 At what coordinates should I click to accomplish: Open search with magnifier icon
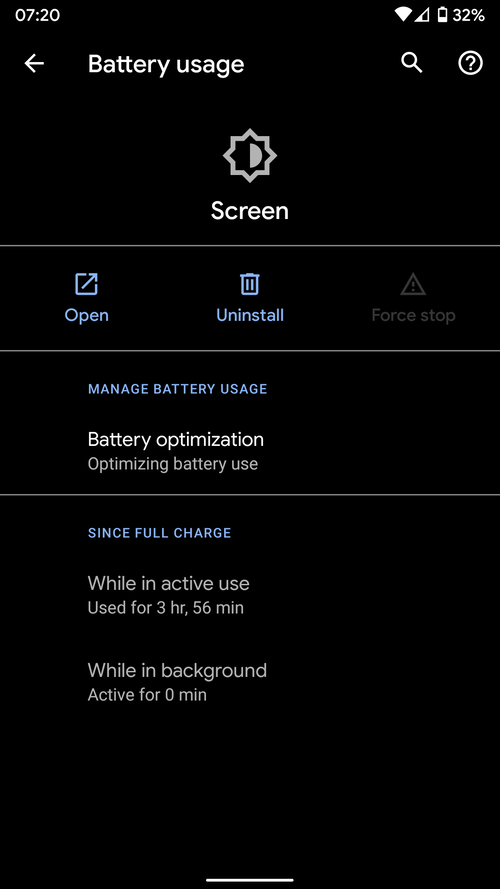(x=412, y=63)
